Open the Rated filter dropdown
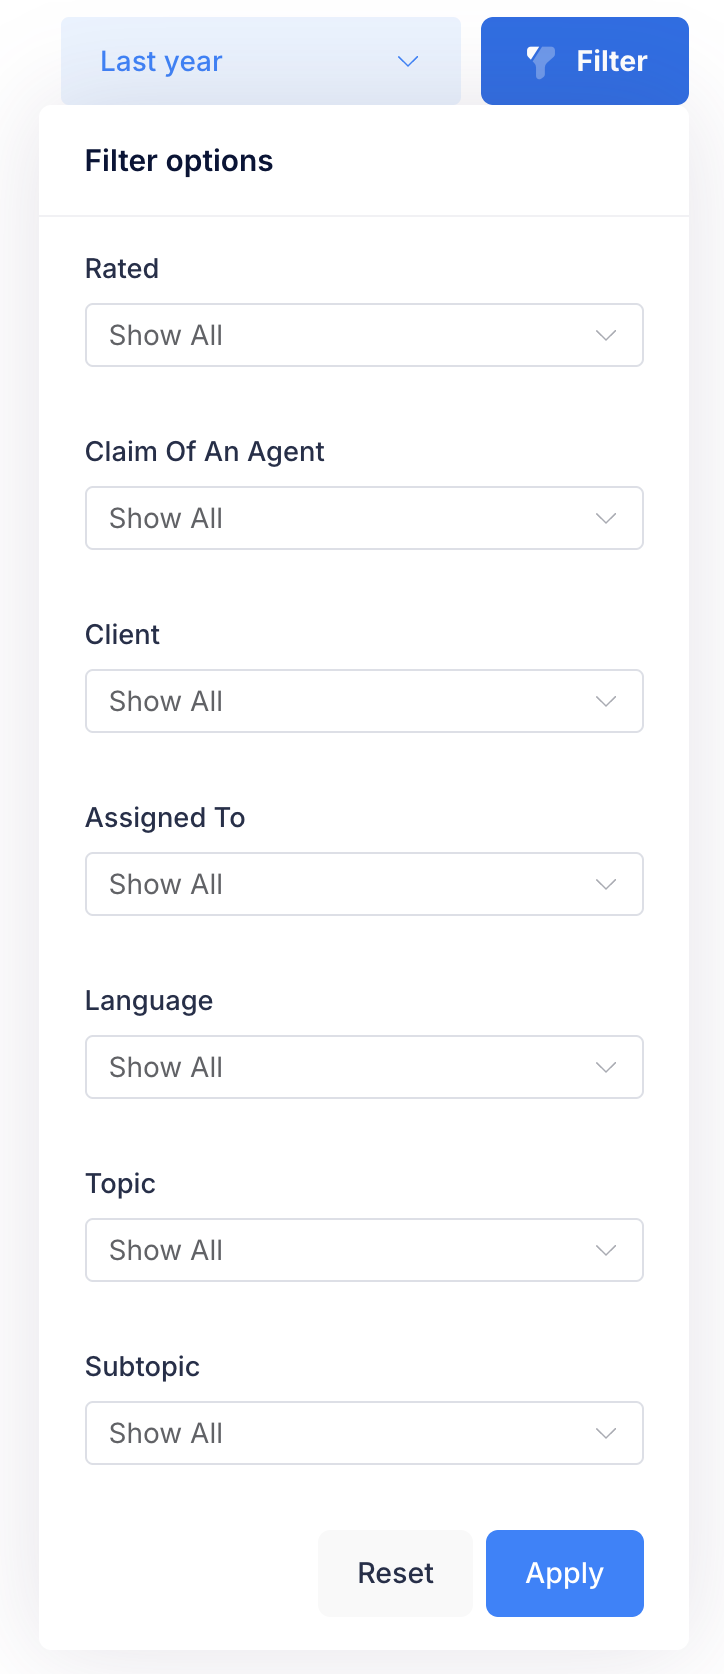Screen dimensions: 724x1674 [x=364, y=335]
